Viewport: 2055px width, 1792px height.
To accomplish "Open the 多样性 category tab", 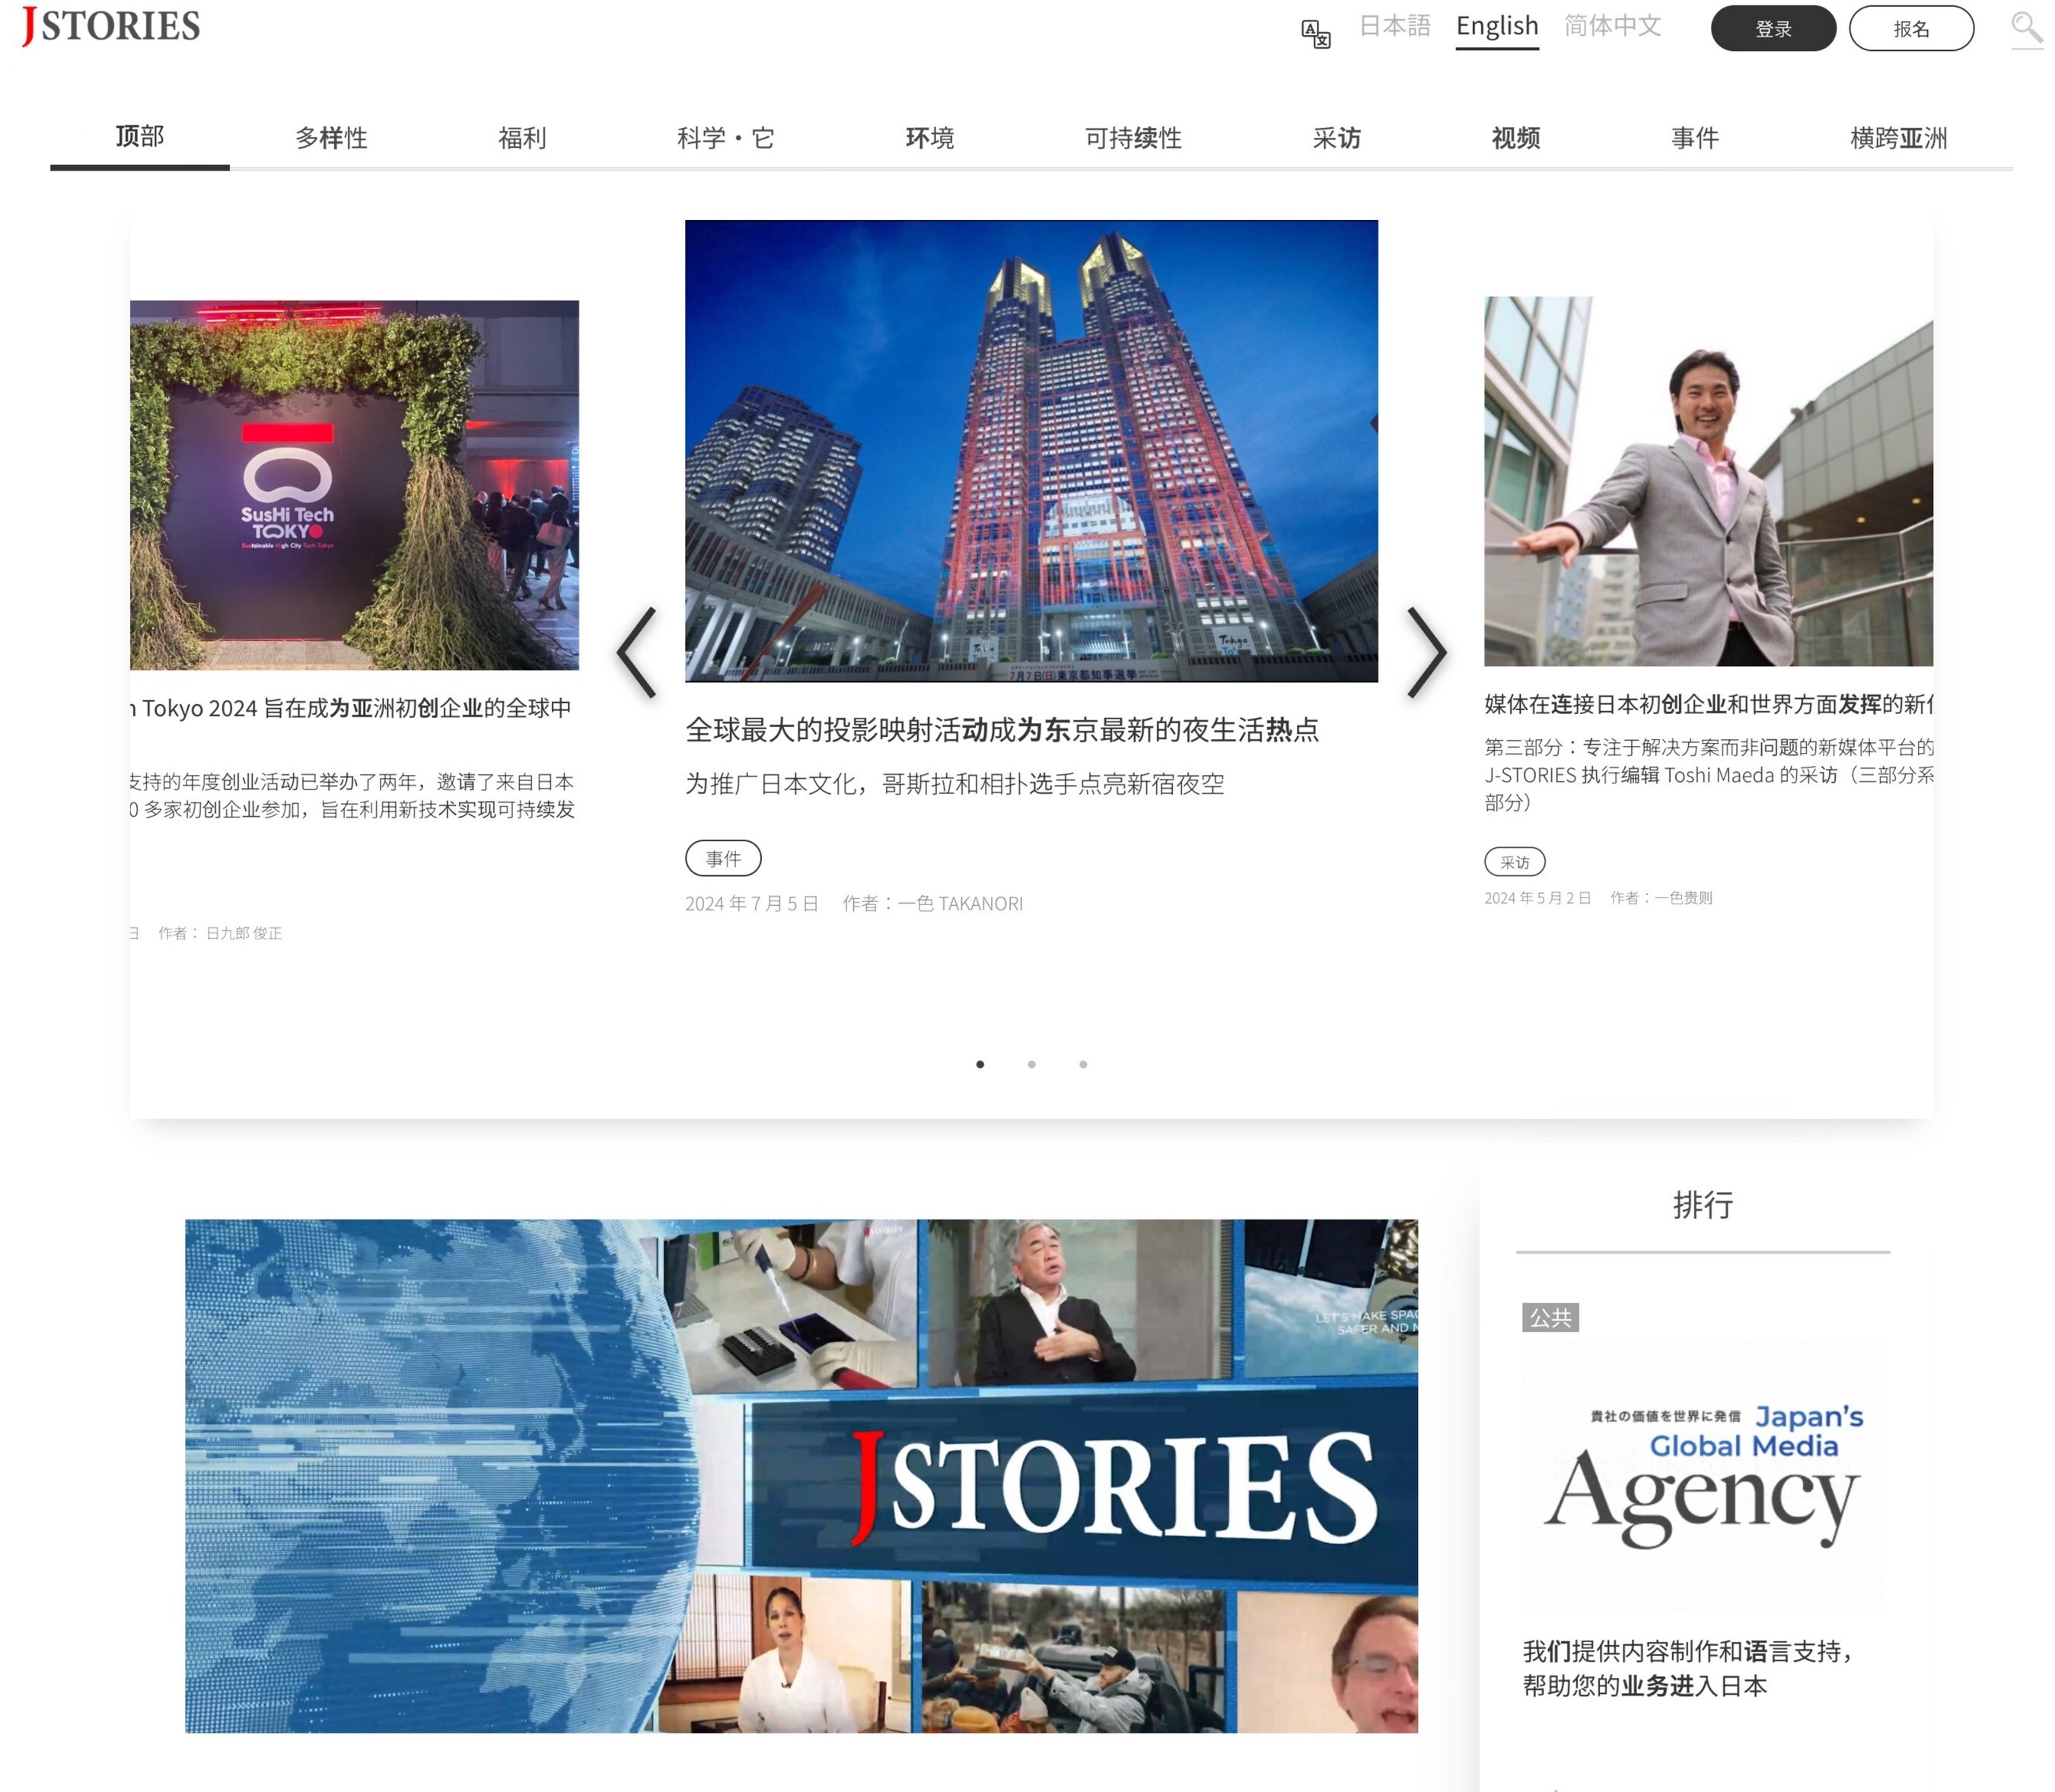I will coord(331,138).
